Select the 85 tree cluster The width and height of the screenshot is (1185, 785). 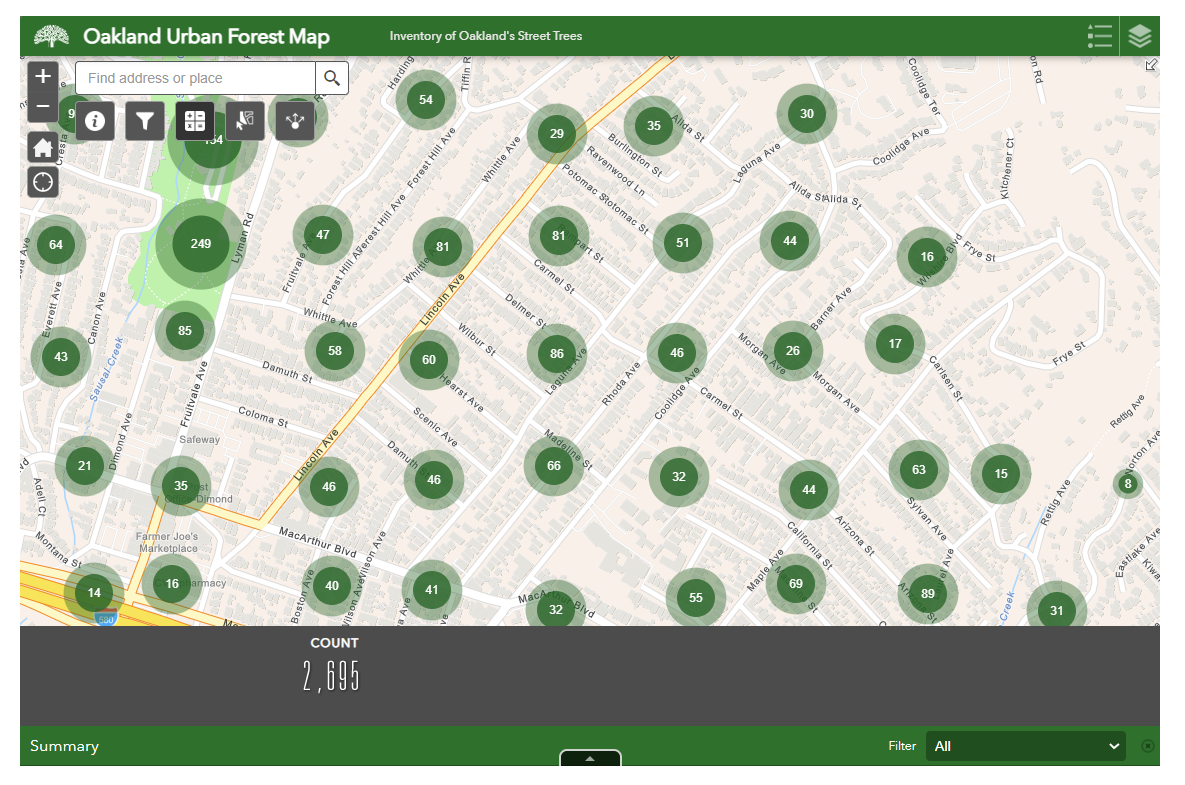185,331
